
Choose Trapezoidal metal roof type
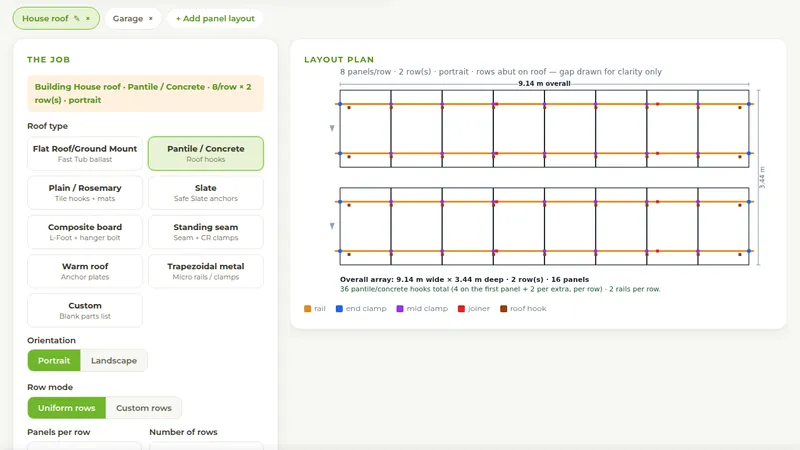click(206, 271)
